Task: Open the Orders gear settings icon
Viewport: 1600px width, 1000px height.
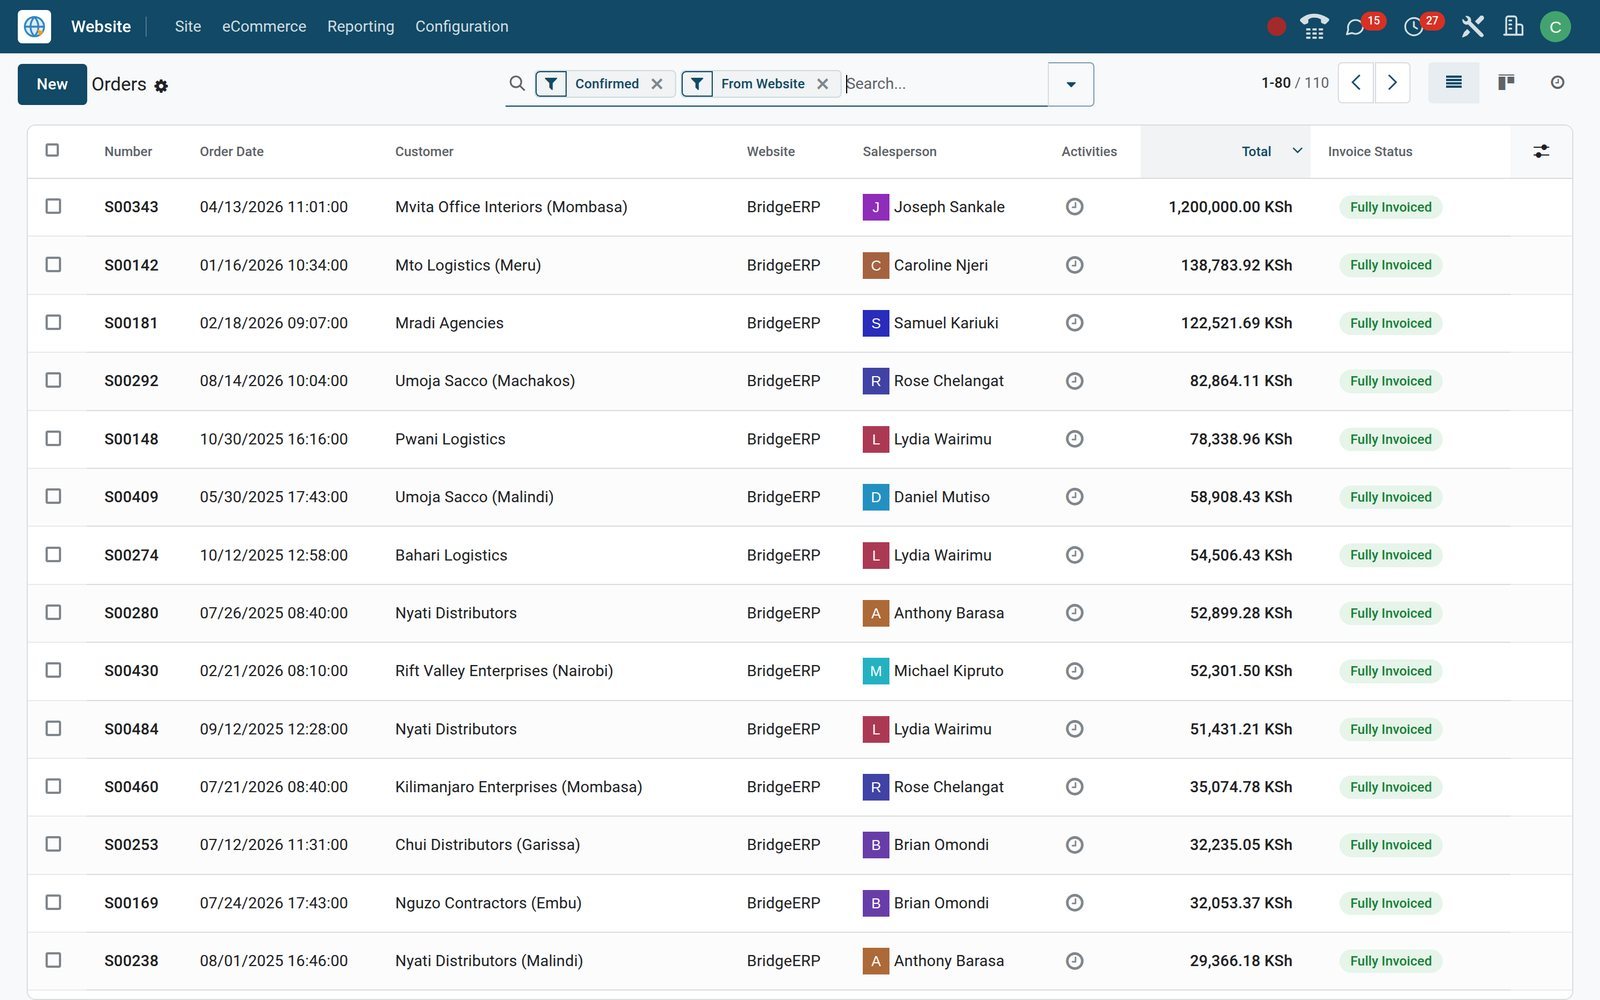Action: (x=161, y=86)
